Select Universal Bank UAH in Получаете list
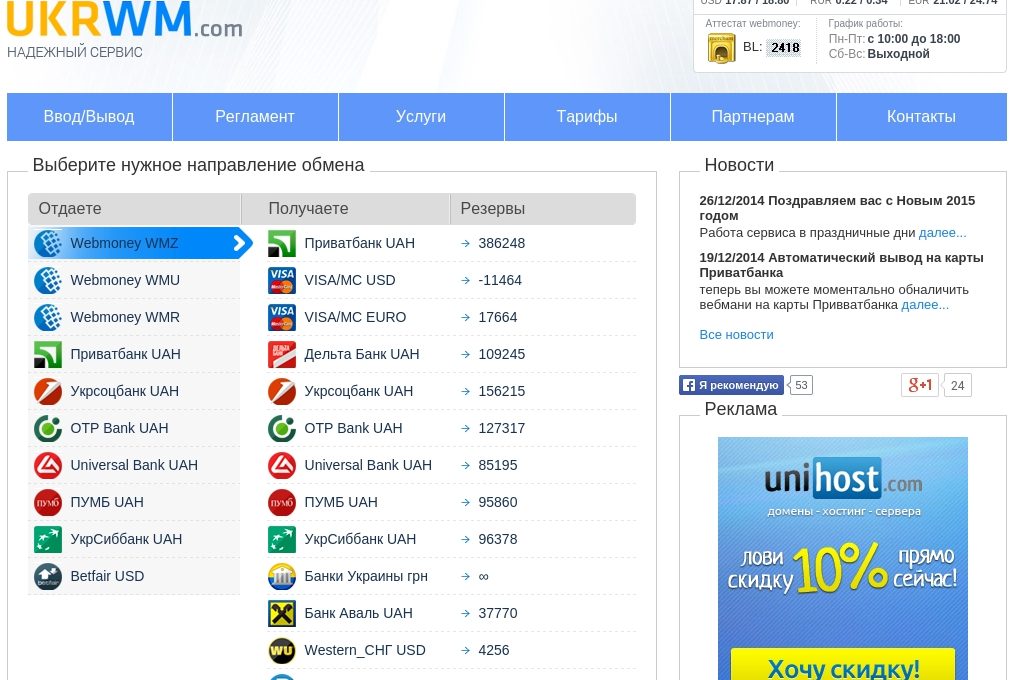This screenshot has height=680, width=1013. click(x=368, y=465)
